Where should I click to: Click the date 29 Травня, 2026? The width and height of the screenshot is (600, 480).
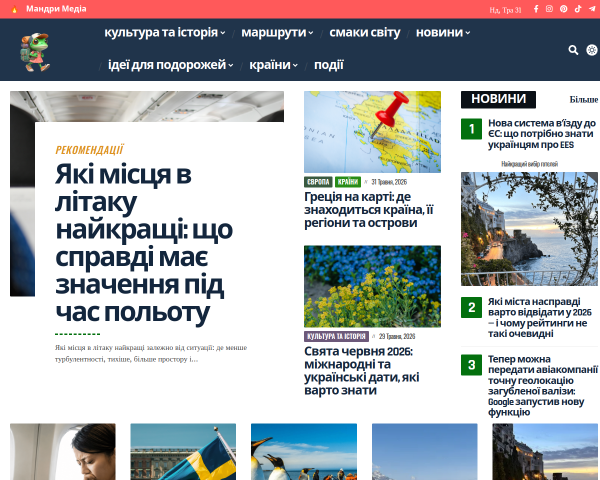pyautogui.click(x=397, y=336)
